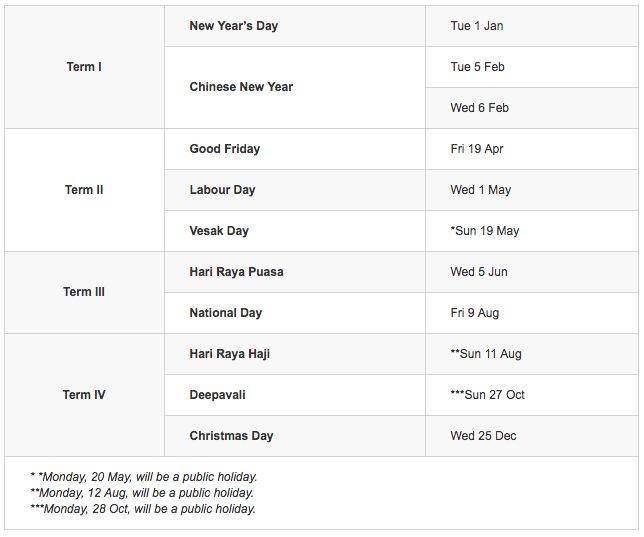
Task: Select the Term IV row header
Action: pos(84,395)
